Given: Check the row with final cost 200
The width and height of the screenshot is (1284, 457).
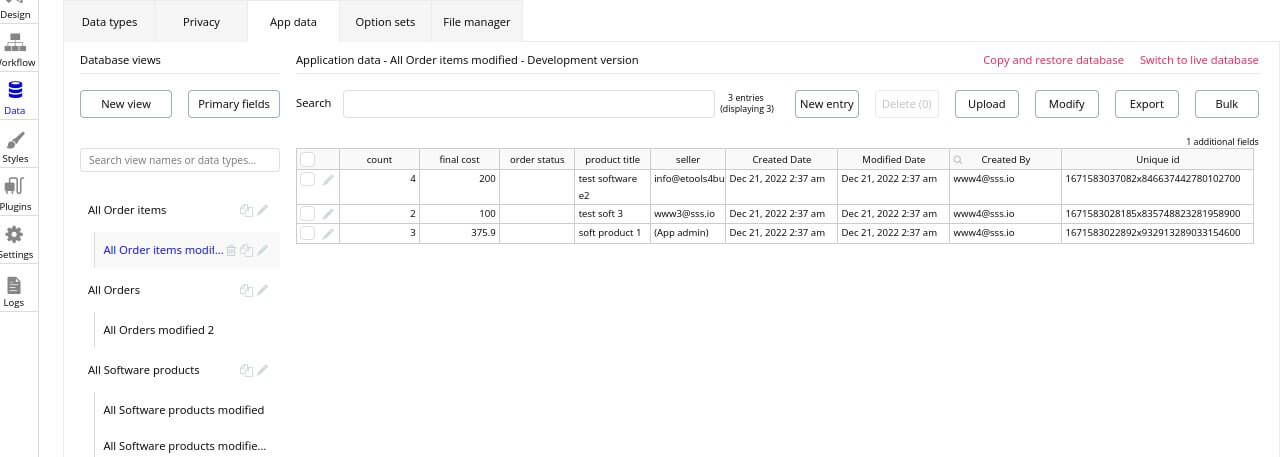Looking at the screenshot, I should click(308, 179).
